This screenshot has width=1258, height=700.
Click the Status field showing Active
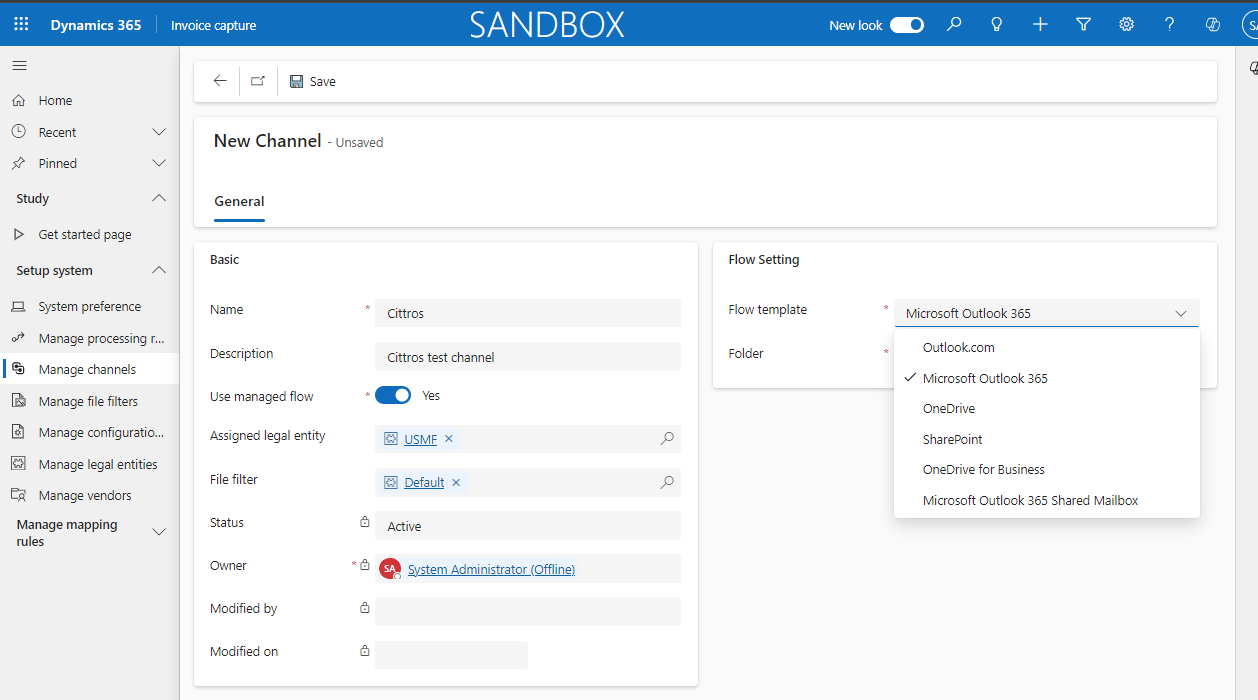point(528,526)
